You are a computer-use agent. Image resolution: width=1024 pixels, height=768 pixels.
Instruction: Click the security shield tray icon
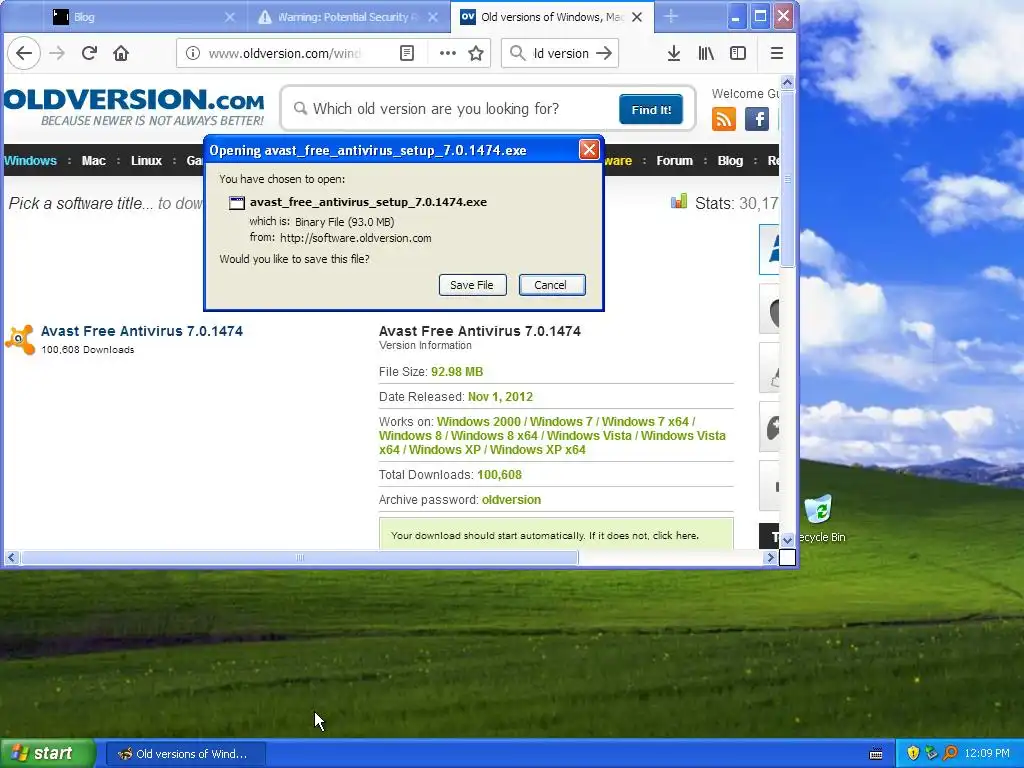point(913,753)
